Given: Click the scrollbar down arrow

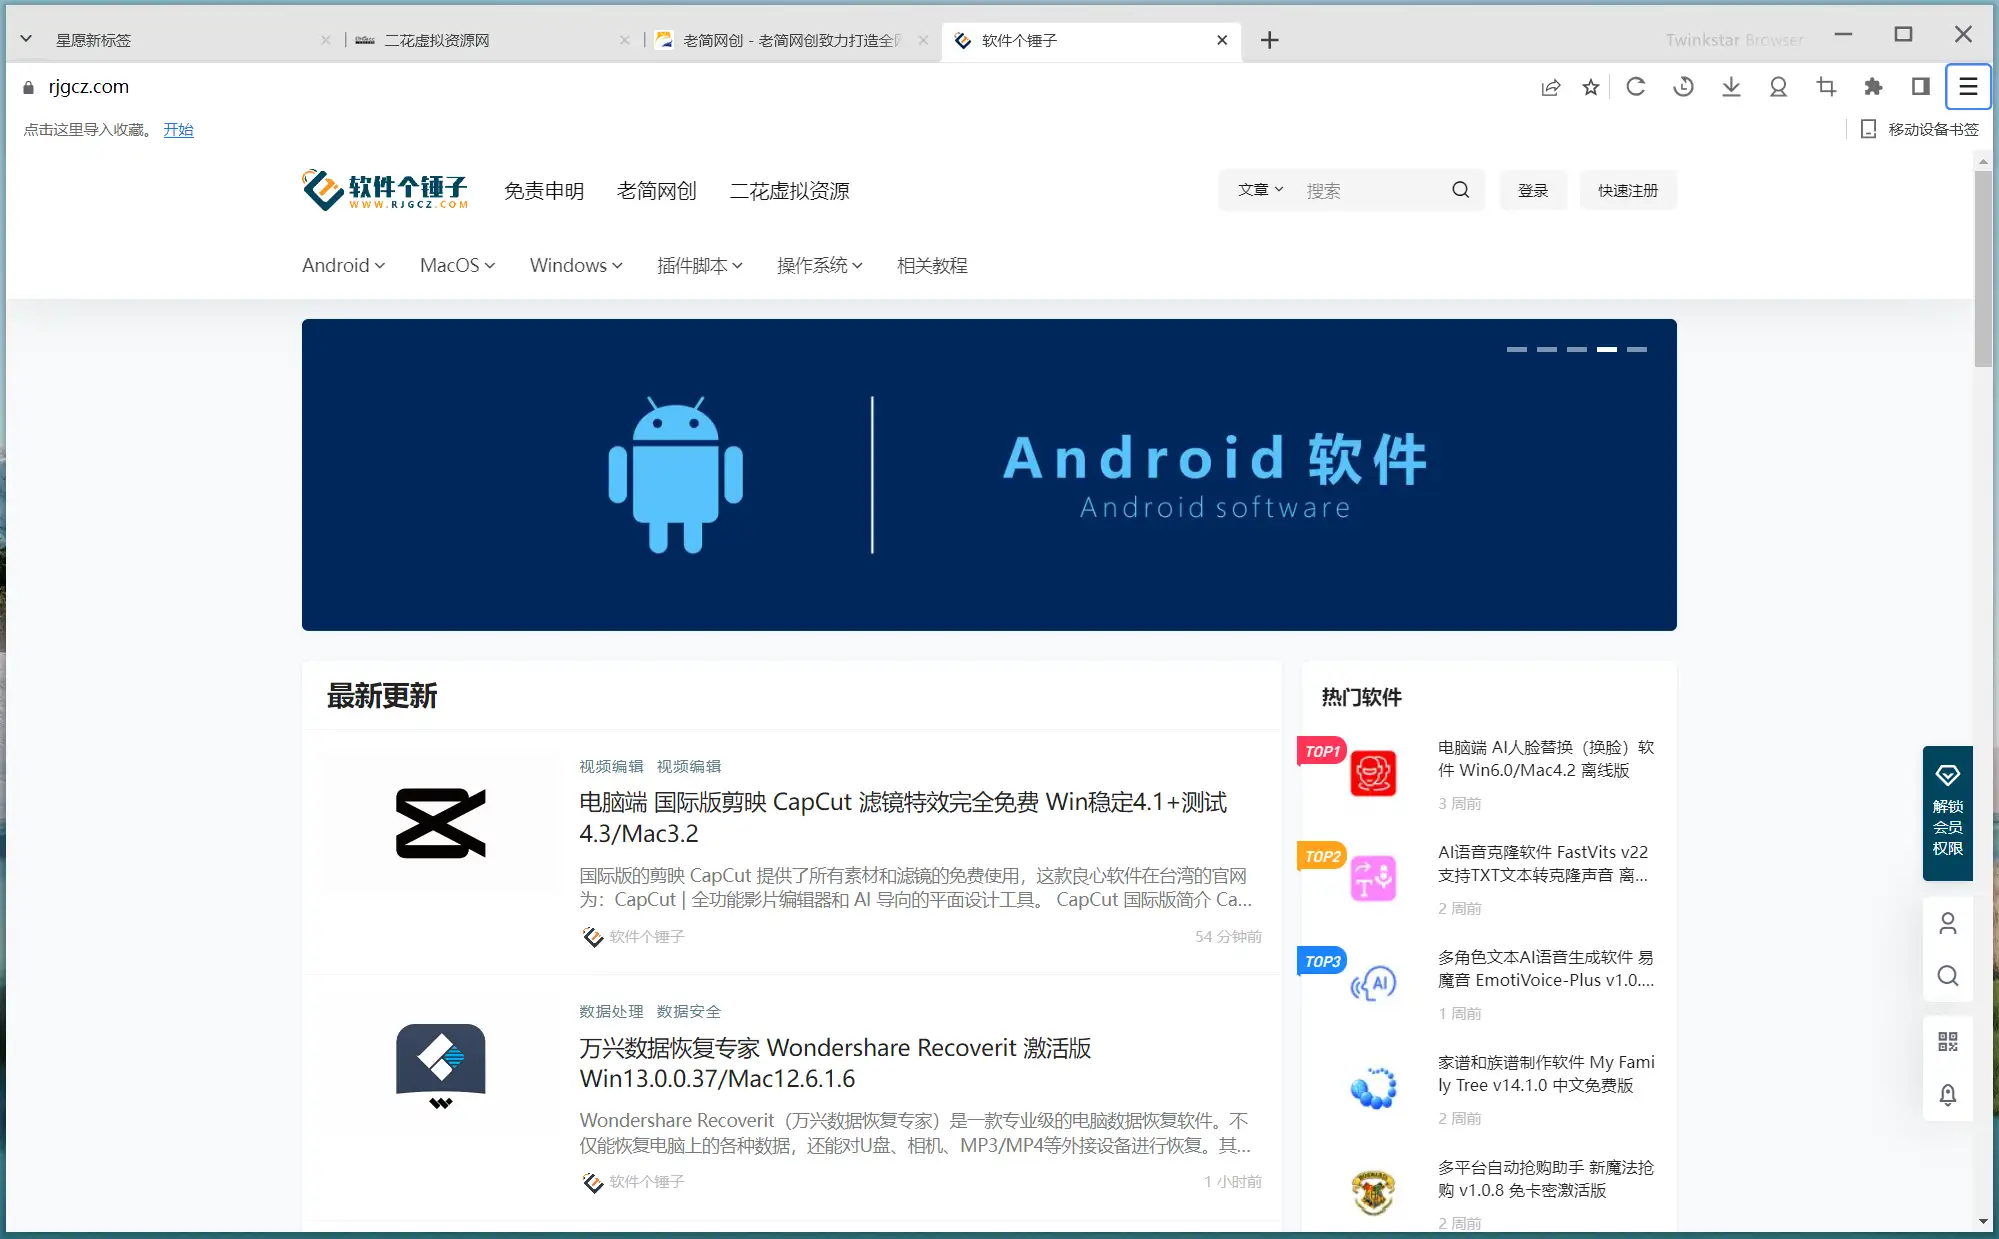Looking at the screenshot, I should point(1983,1222).
